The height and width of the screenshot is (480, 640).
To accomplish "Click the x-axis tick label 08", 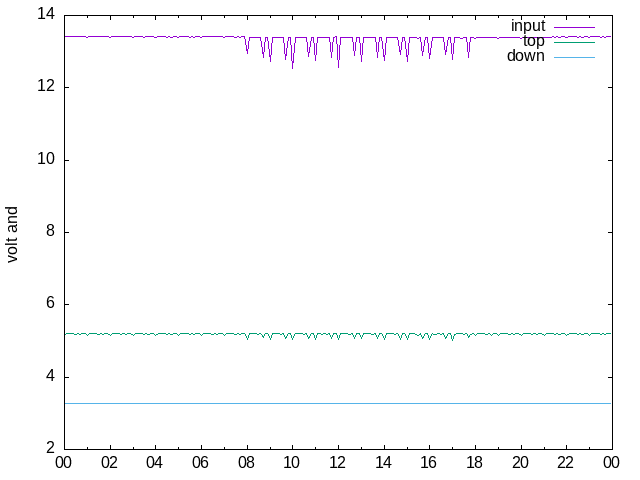I will (x=246, y=463).
